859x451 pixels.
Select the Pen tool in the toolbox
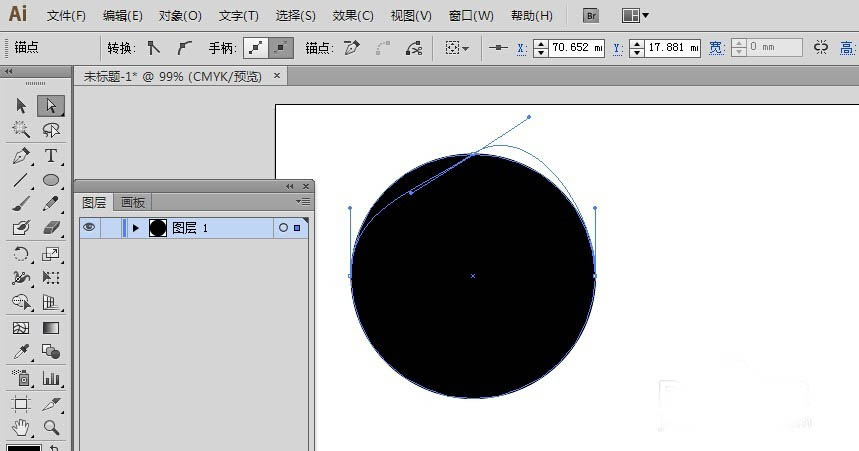21,156
